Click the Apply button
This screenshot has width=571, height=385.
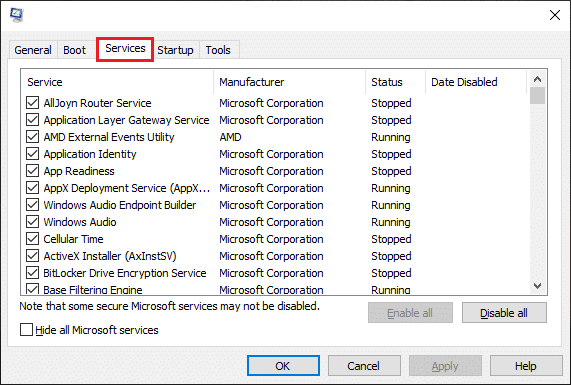click(445, 366)
